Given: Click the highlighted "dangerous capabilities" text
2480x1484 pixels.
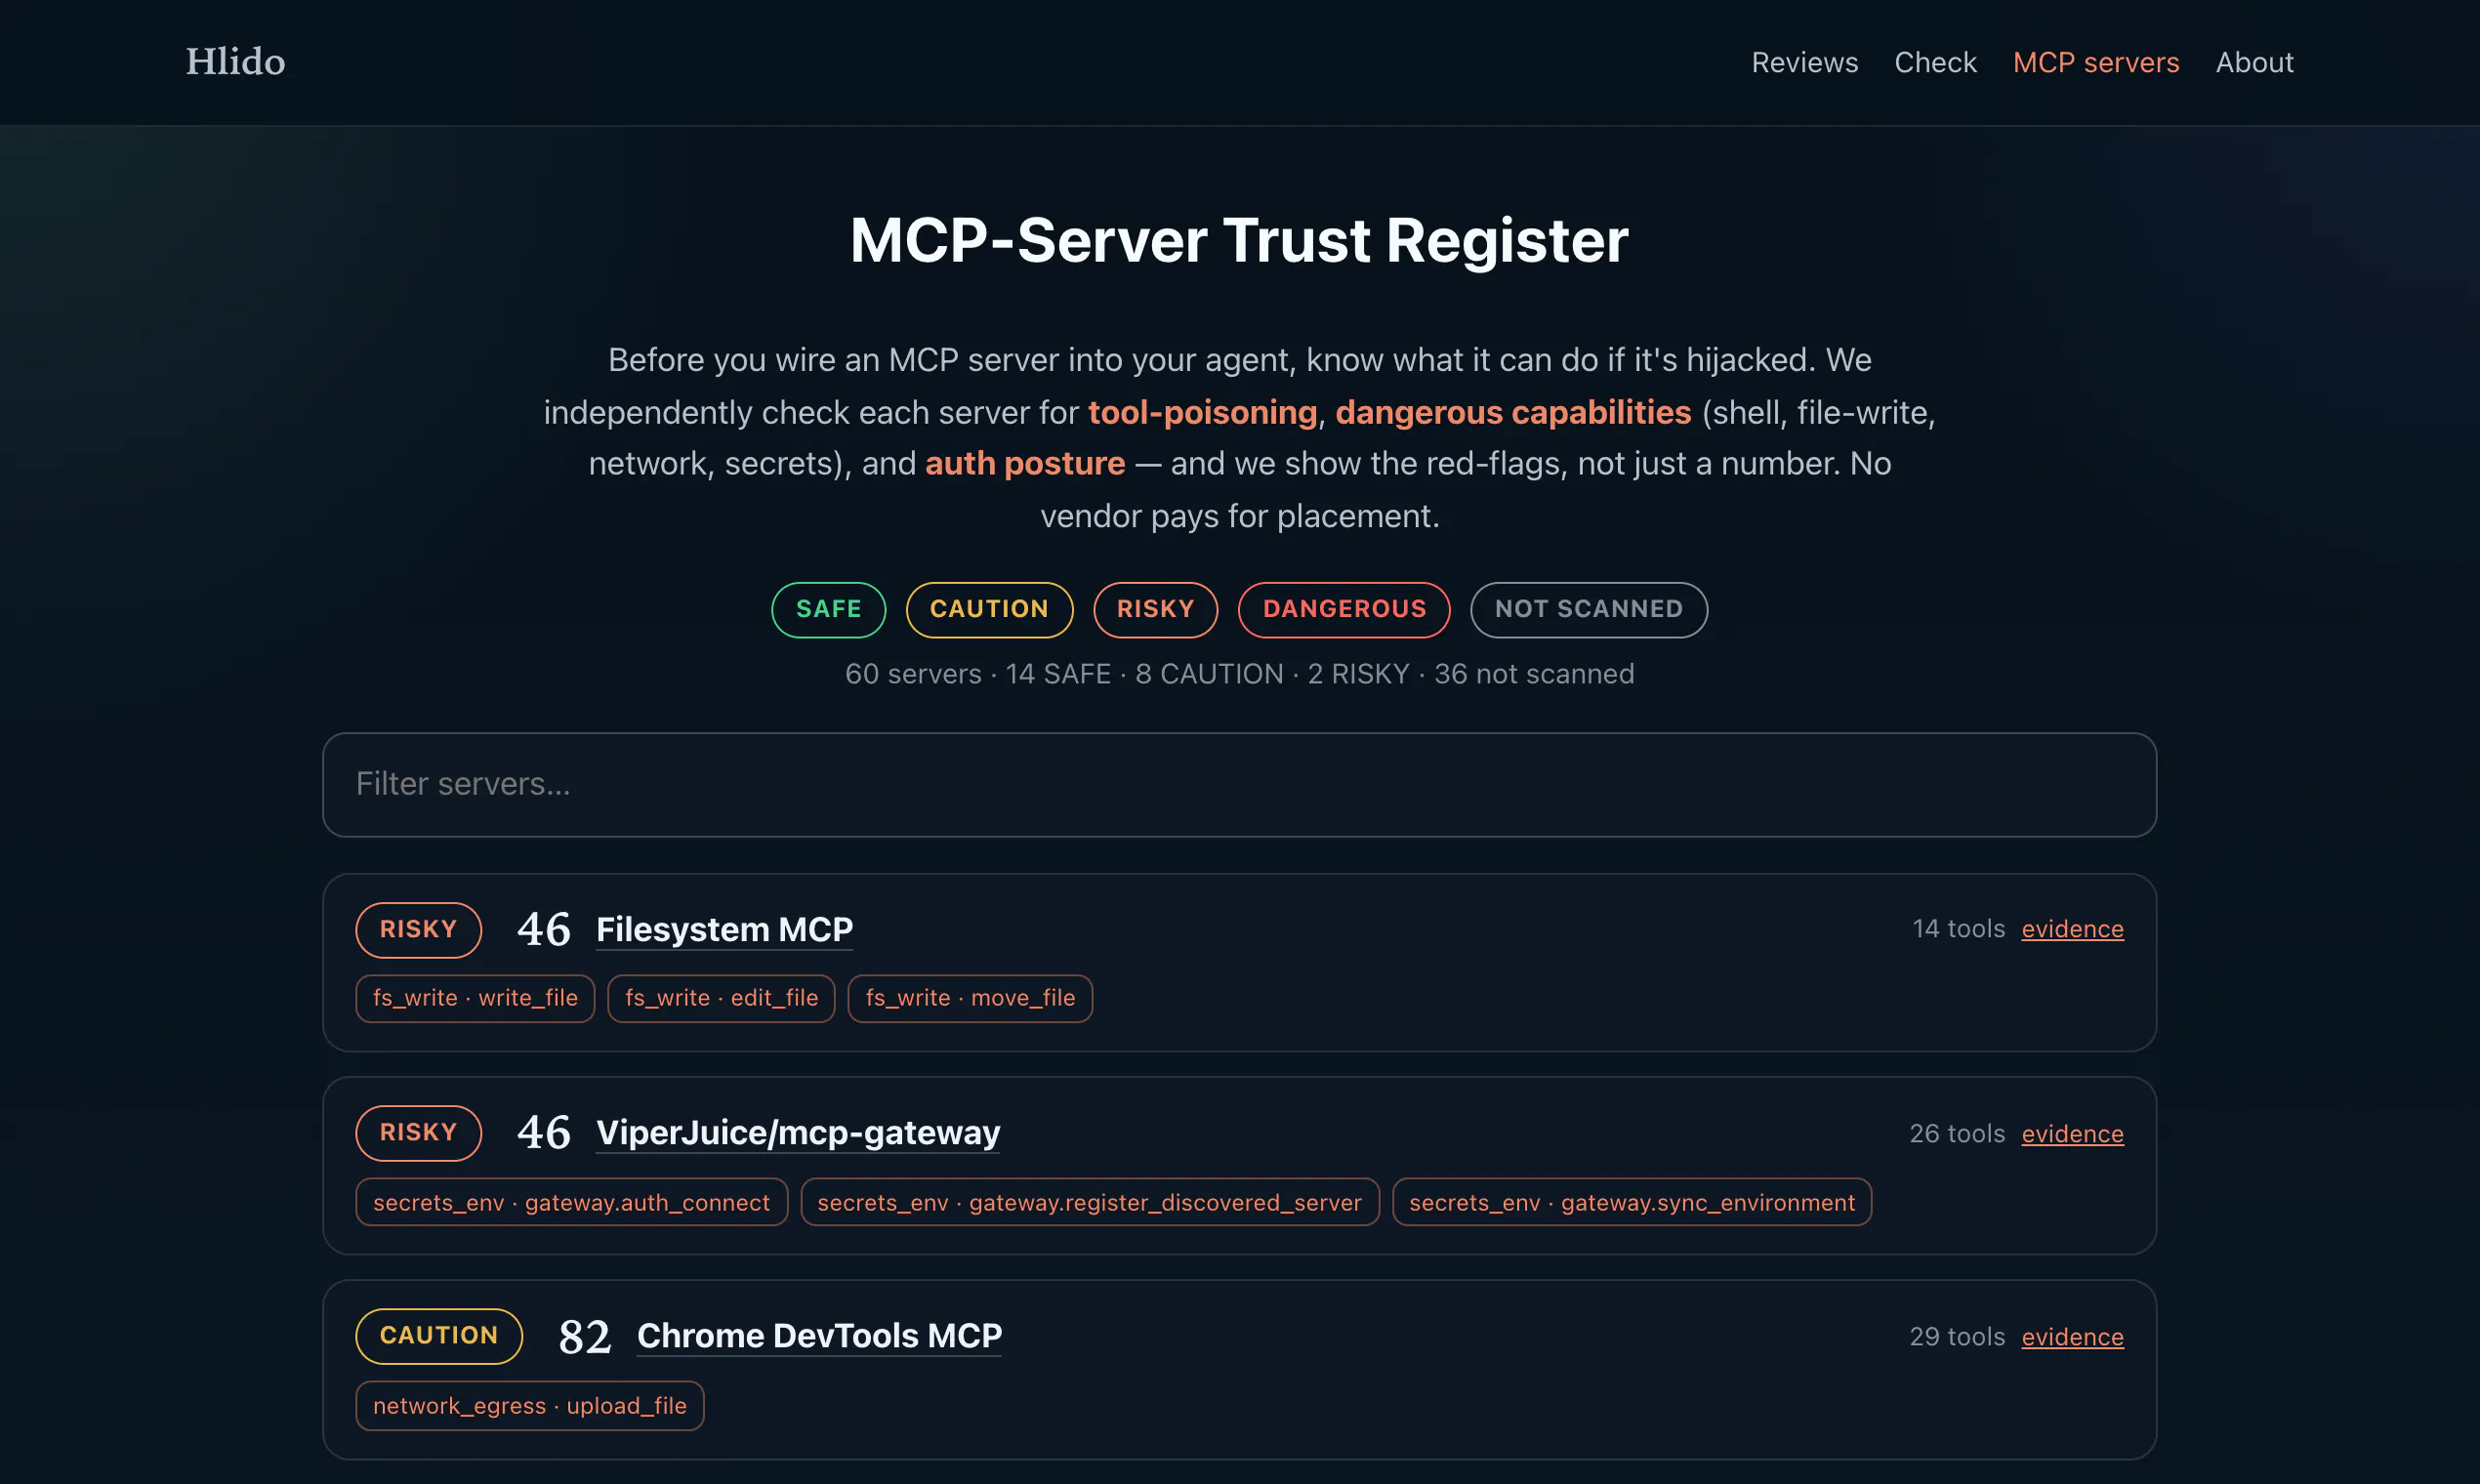Looking at the screenshot, I should (x=1513, y=412).
